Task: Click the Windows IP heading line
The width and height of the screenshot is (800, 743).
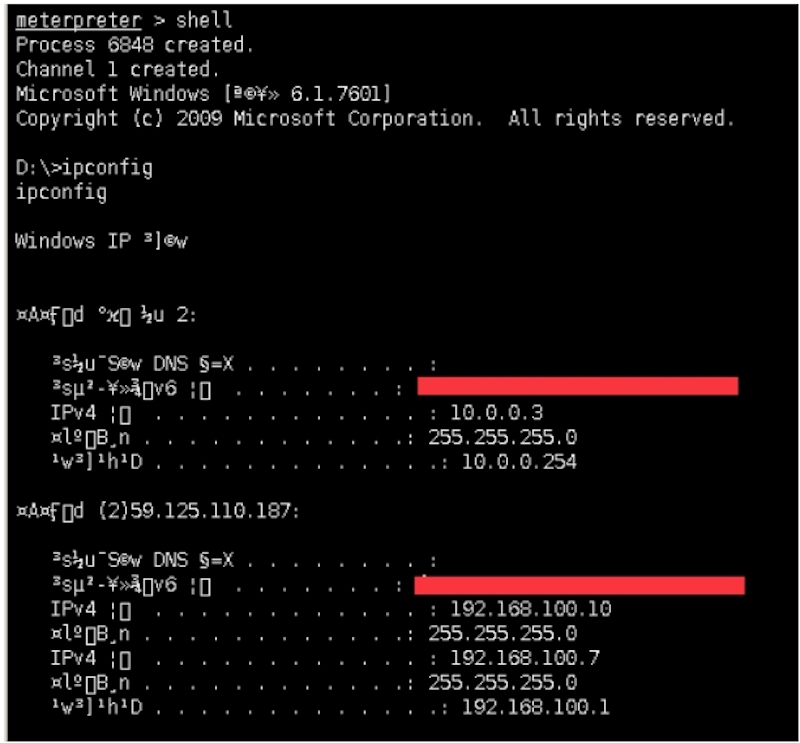Action: tap(101, 242)
